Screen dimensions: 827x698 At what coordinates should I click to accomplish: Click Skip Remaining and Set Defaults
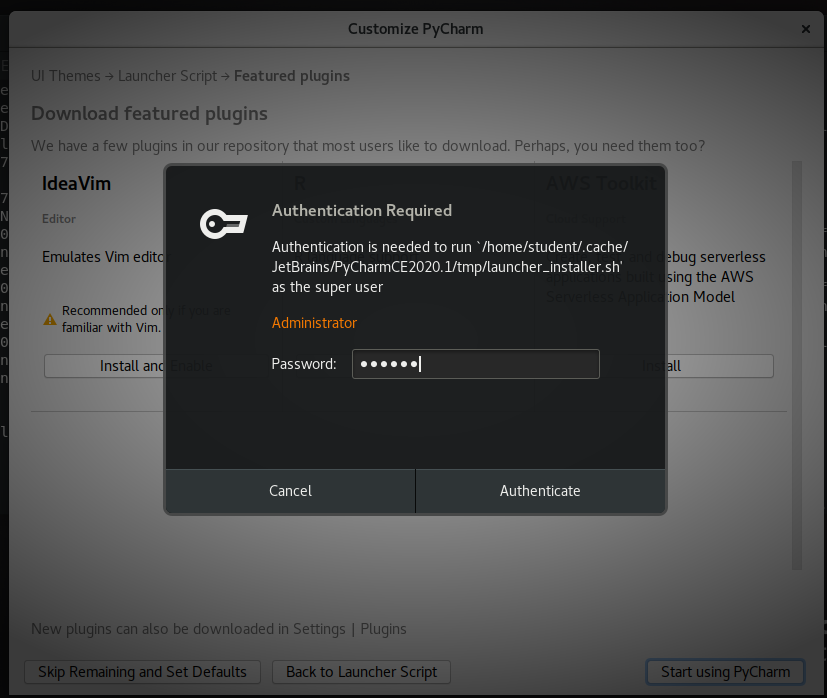click(142, 671)
